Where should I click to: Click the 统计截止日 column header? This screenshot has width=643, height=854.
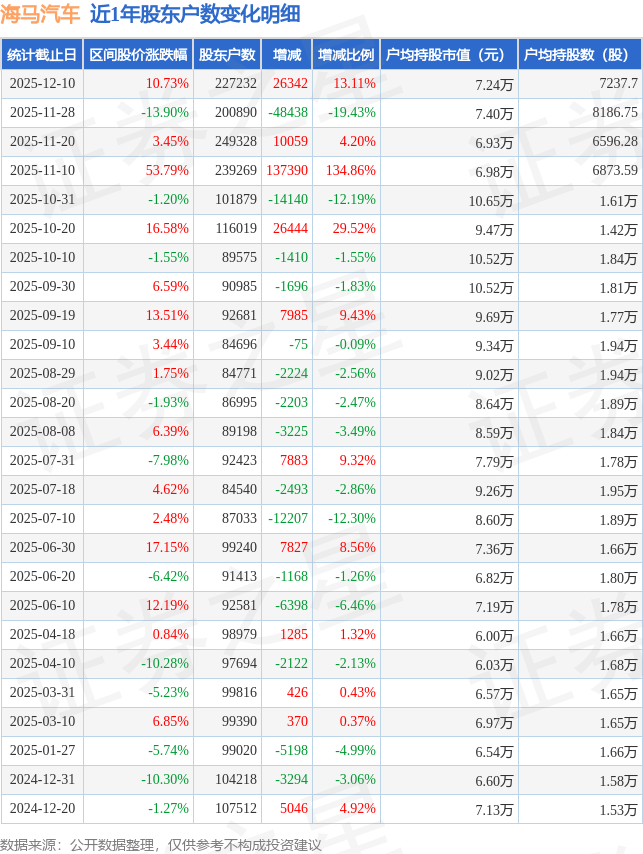coord(41,55)
